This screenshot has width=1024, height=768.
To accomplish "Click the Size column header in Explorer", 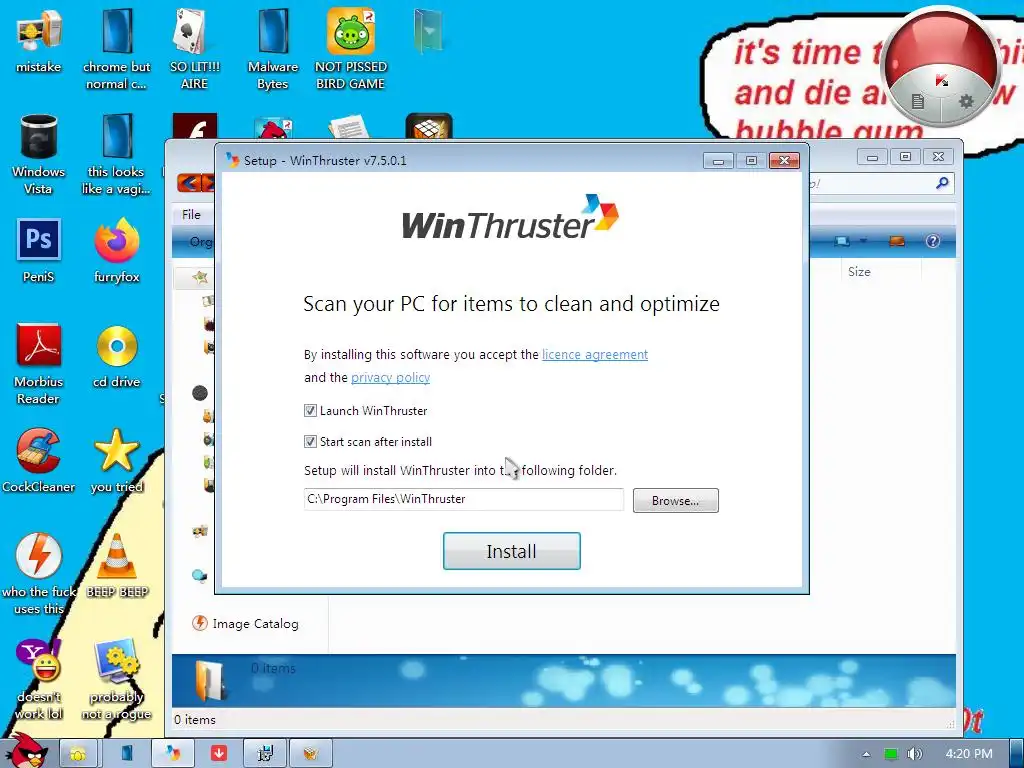I will pos(859,272).
